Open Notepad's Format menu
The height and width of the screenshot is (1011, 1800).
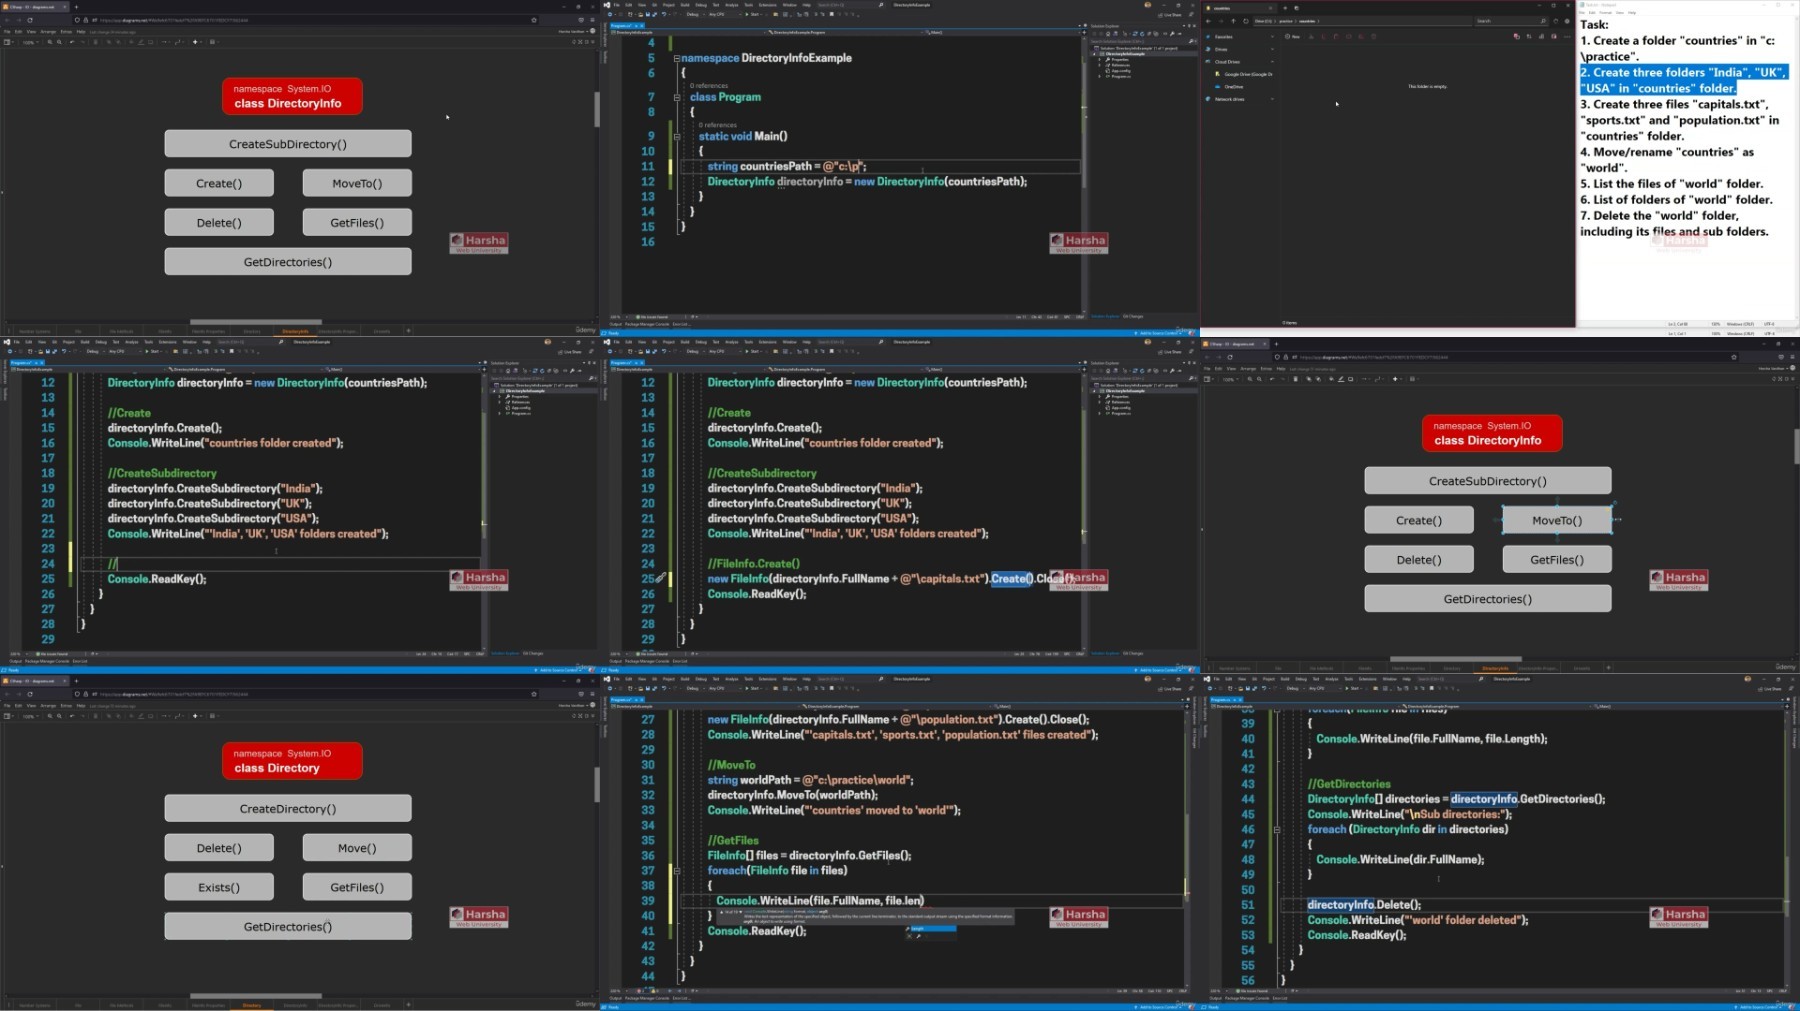[x=1605, y=13]
